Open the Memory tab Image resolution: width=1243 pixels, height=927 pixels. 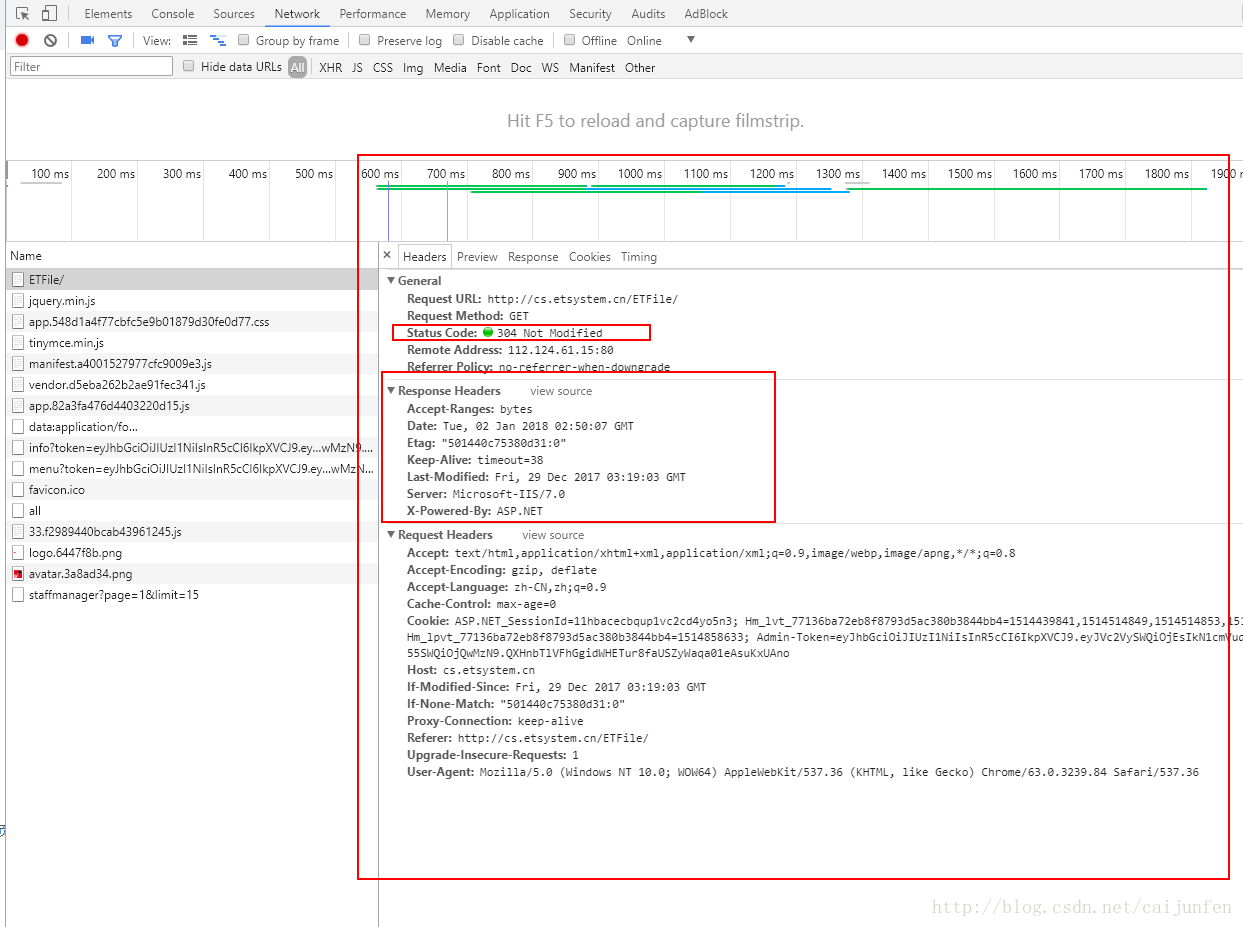tap(447, 14)
